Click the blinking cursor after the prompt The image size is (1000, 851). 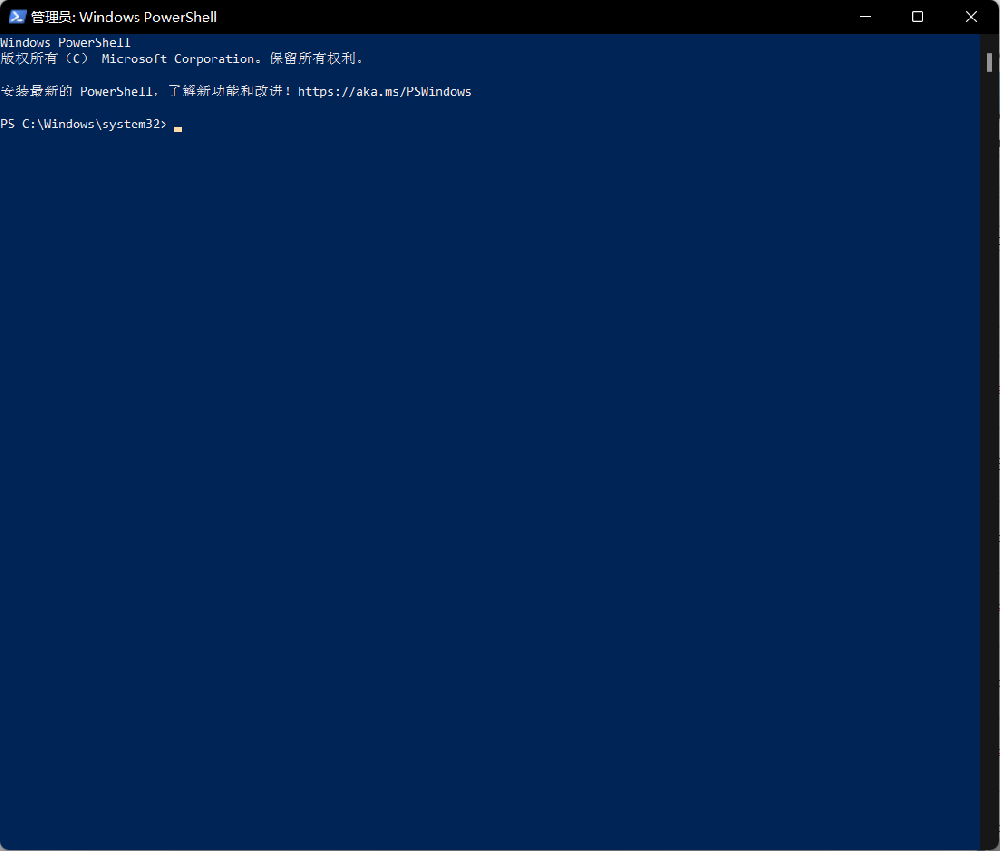pos(178,129)
